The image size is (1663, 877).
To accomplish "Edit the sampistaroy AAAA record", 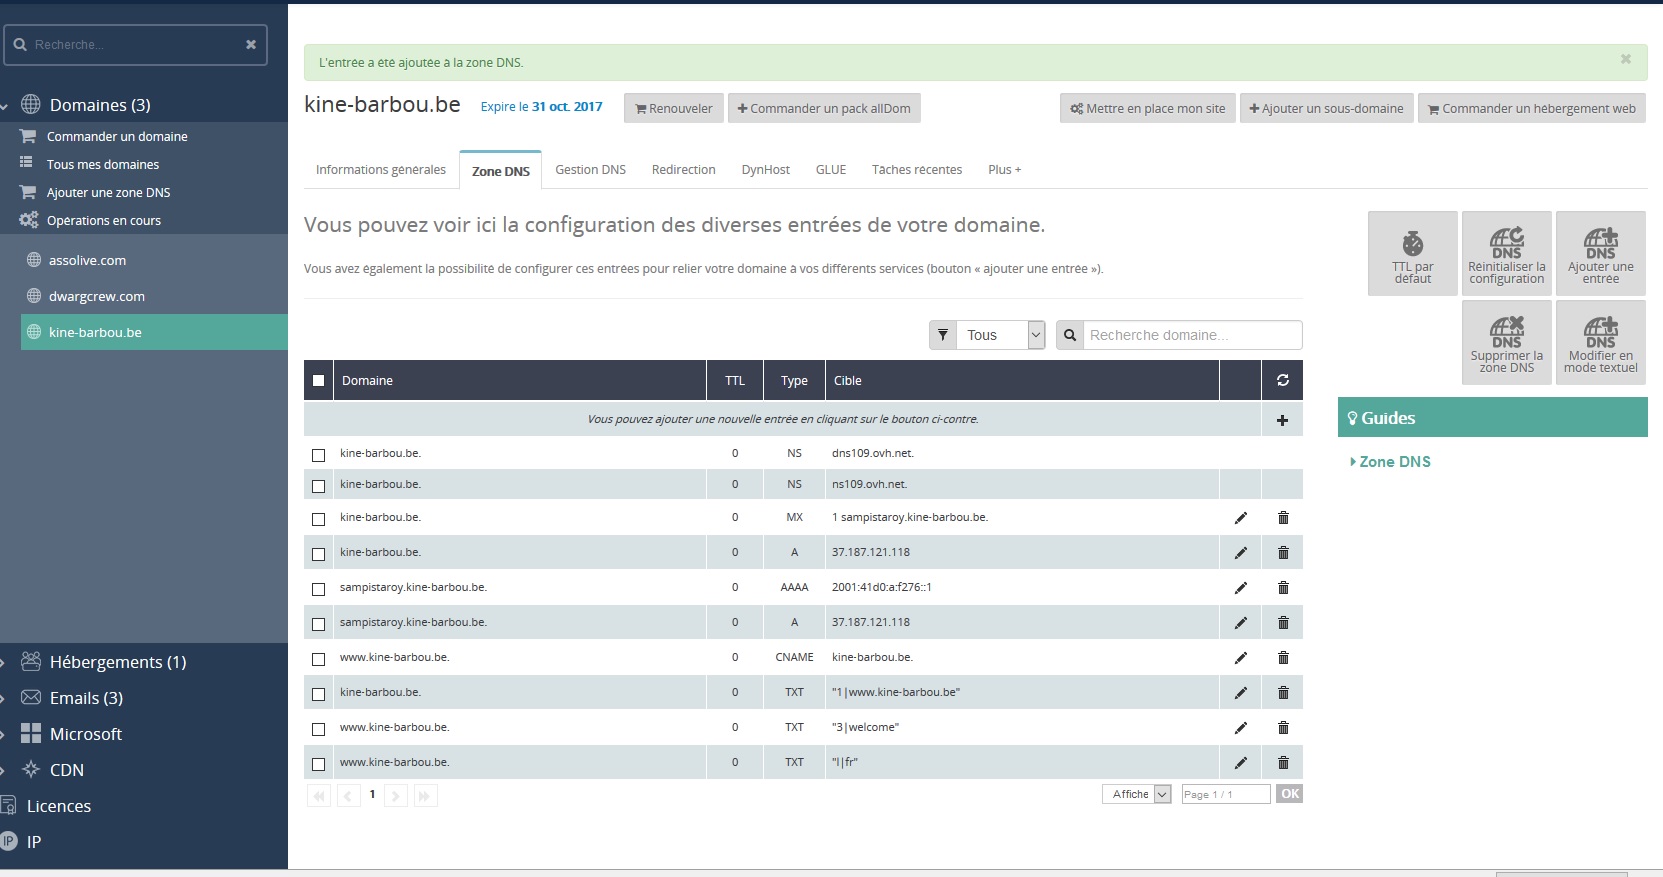I will tap(1240, 588).
